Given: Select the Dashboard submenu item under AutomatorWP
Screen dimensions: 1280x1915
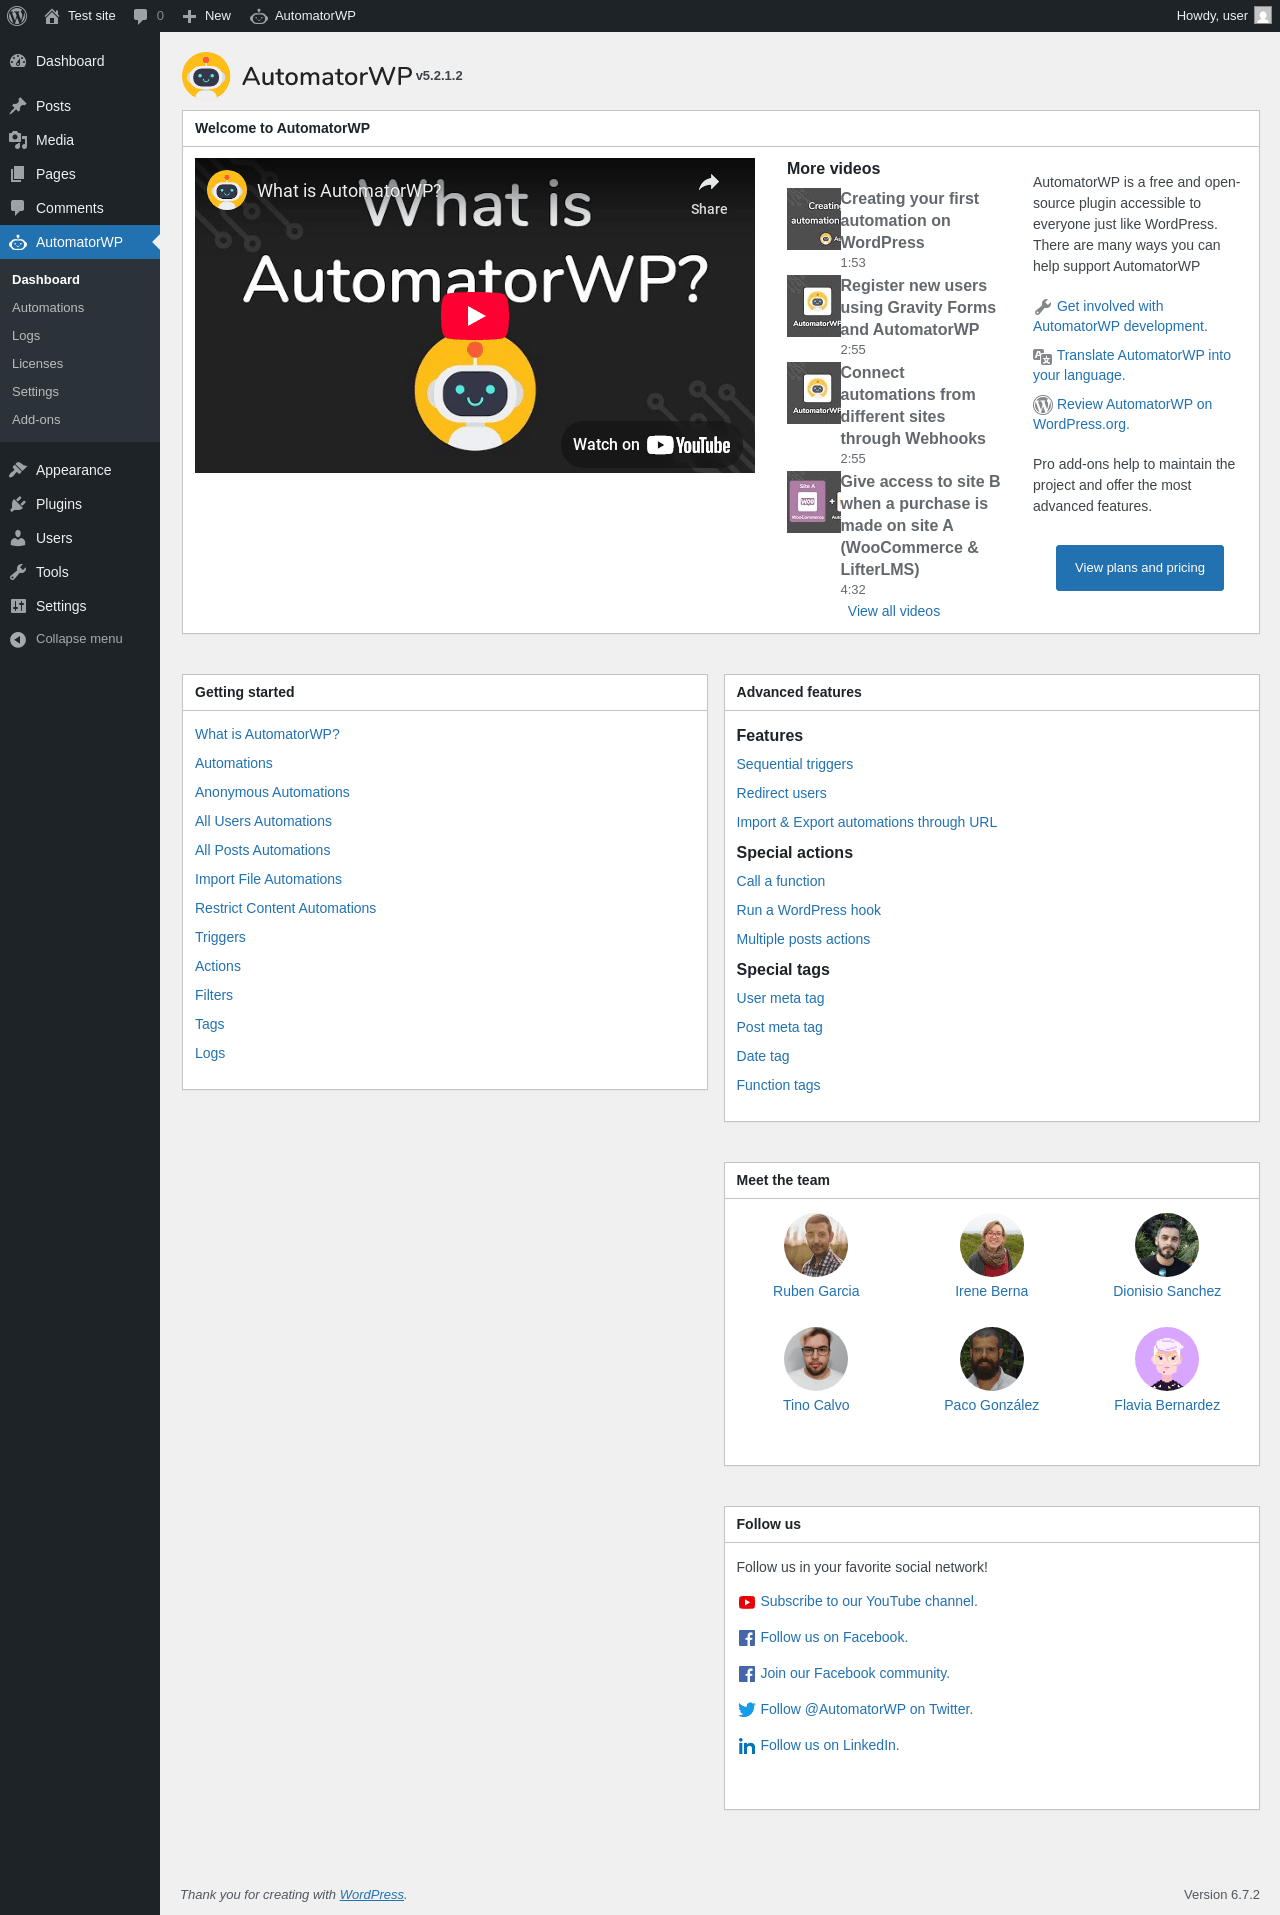Looking at the screenshot, I should click(46, 280).
